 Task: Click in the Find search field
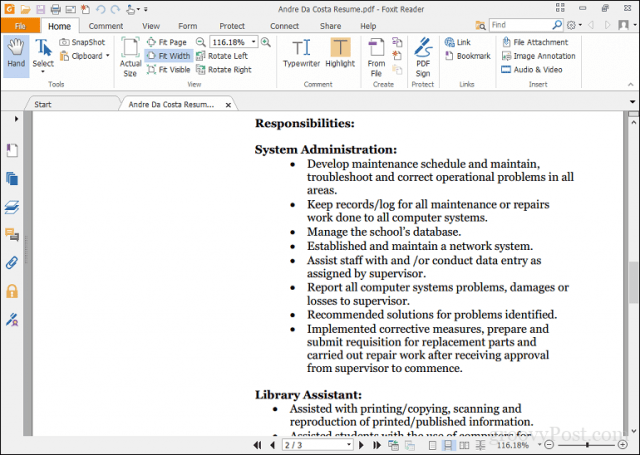coord(521,25)
